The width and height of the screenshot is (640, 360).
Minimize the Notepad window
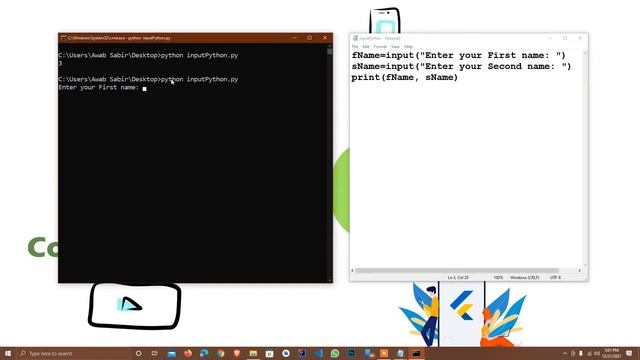tap(550, 38)
